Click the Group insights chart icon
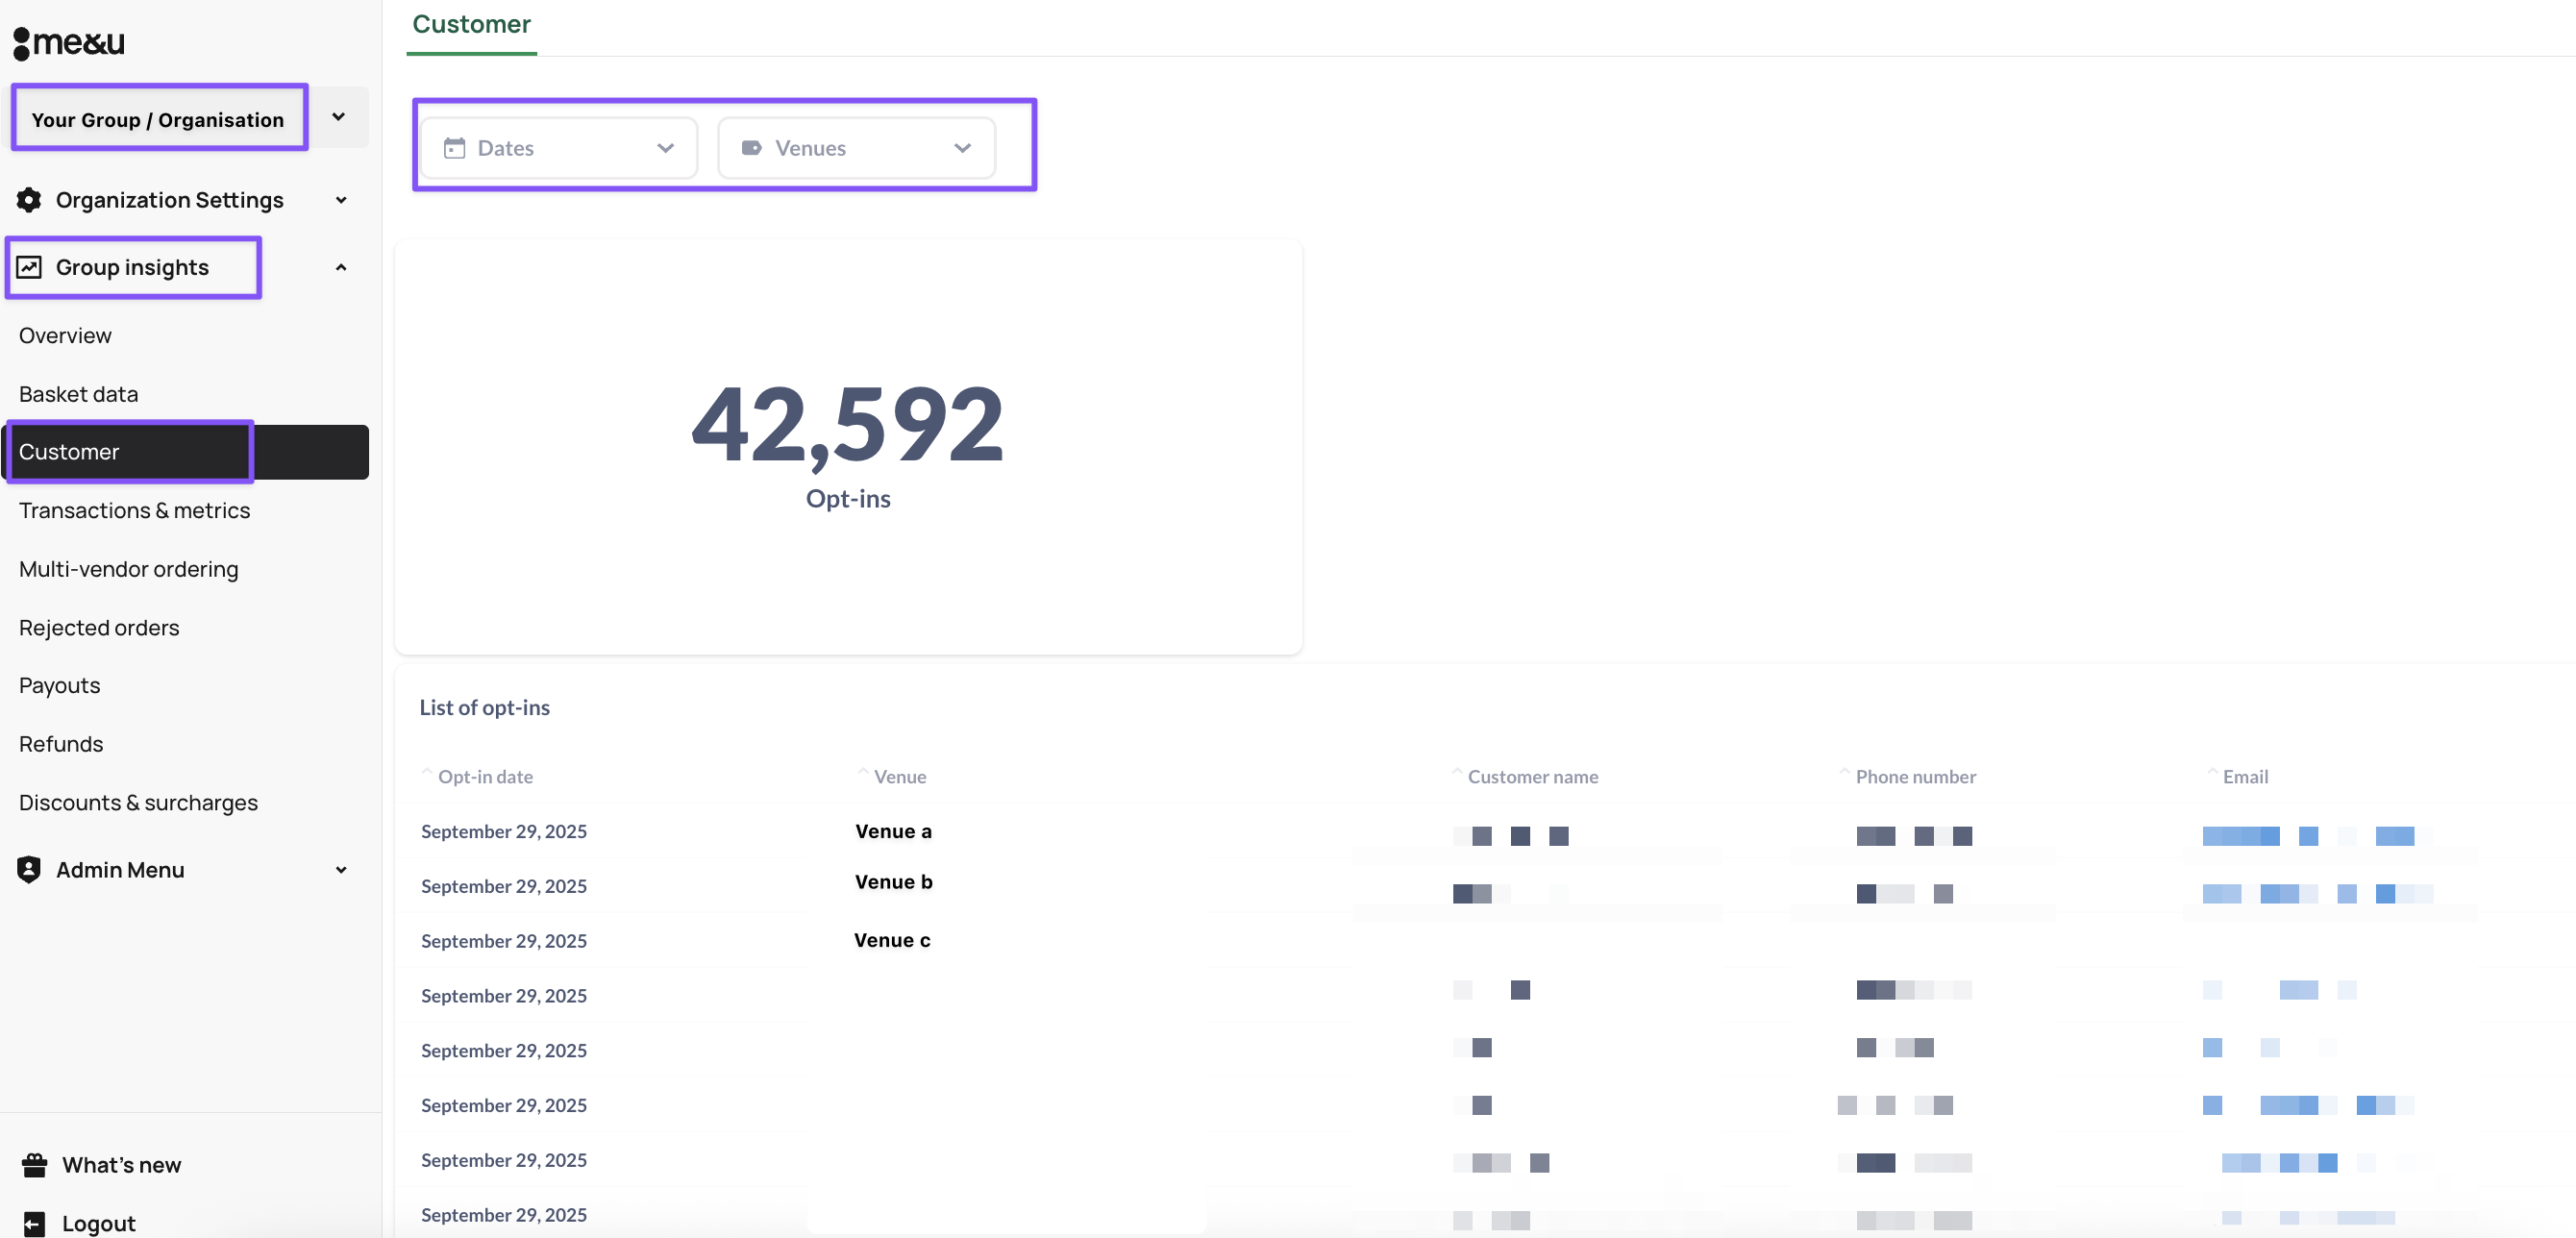 tap(29, 267)
